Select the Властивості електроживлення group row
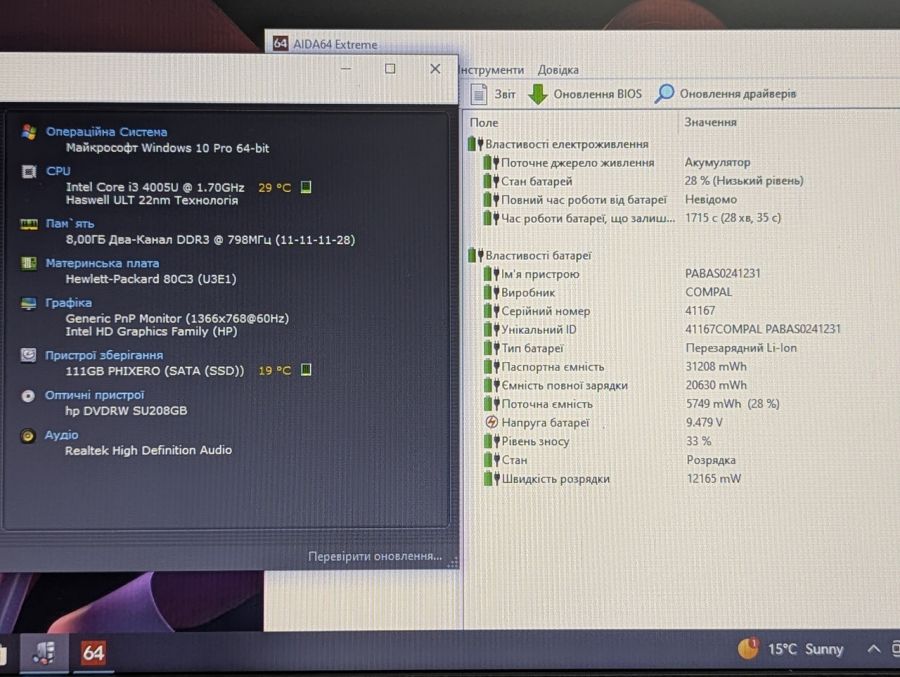This screenshot has height=677, width=900. [558, 144]
